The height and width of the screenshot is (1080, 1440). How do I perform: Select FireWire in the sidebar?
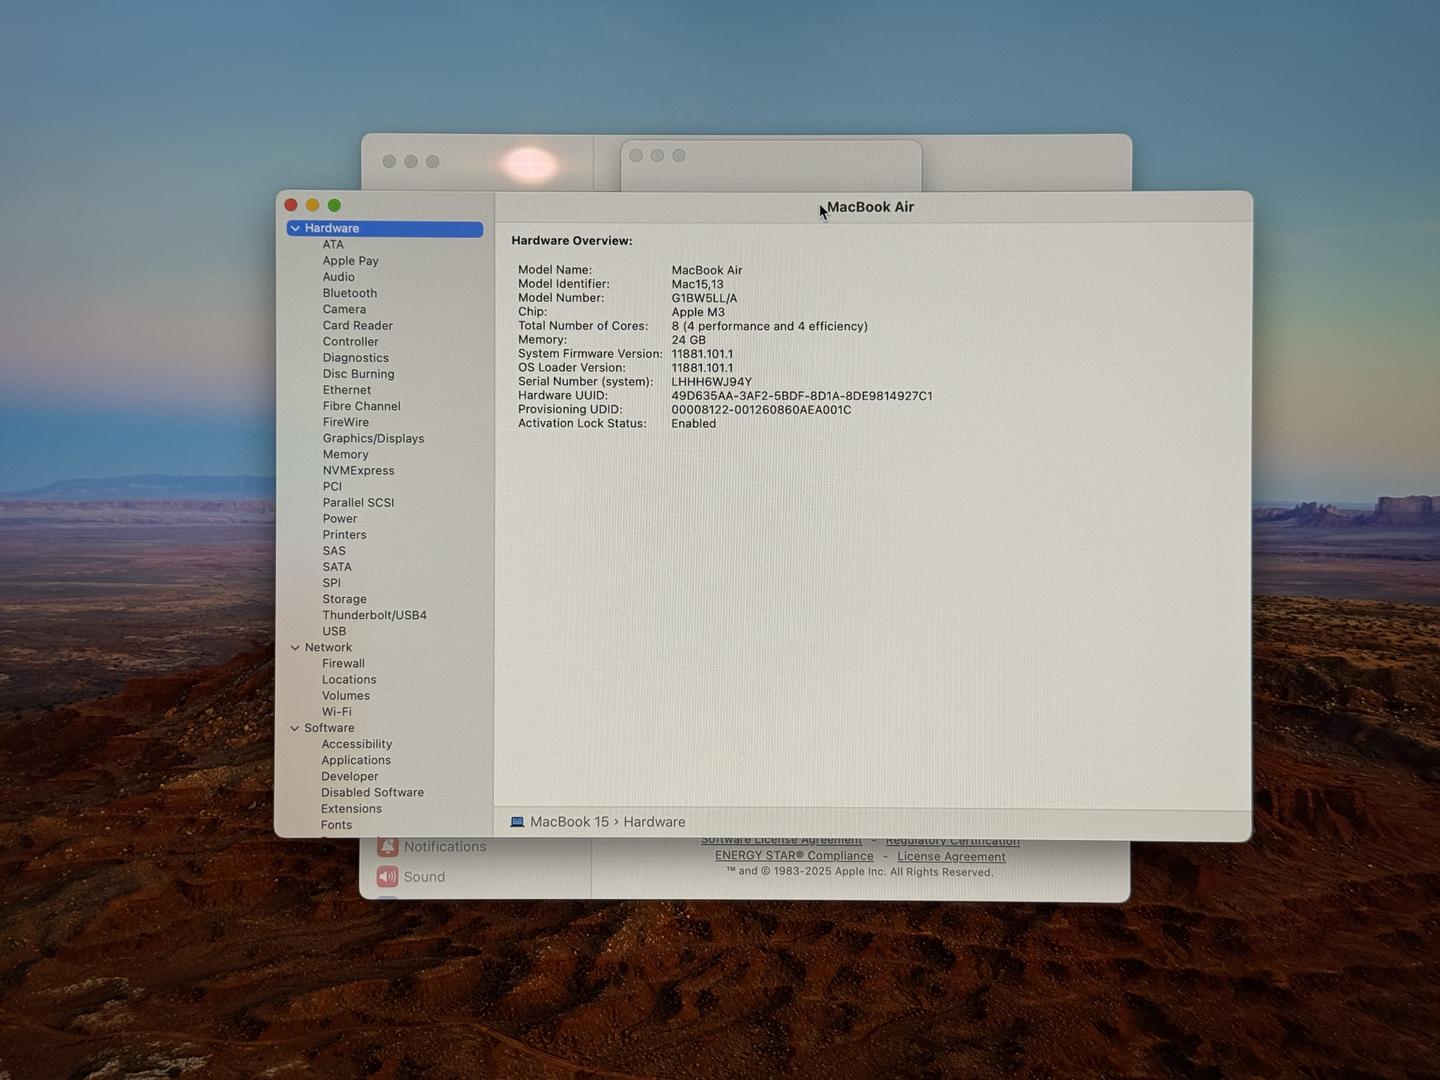coord(345,422)
